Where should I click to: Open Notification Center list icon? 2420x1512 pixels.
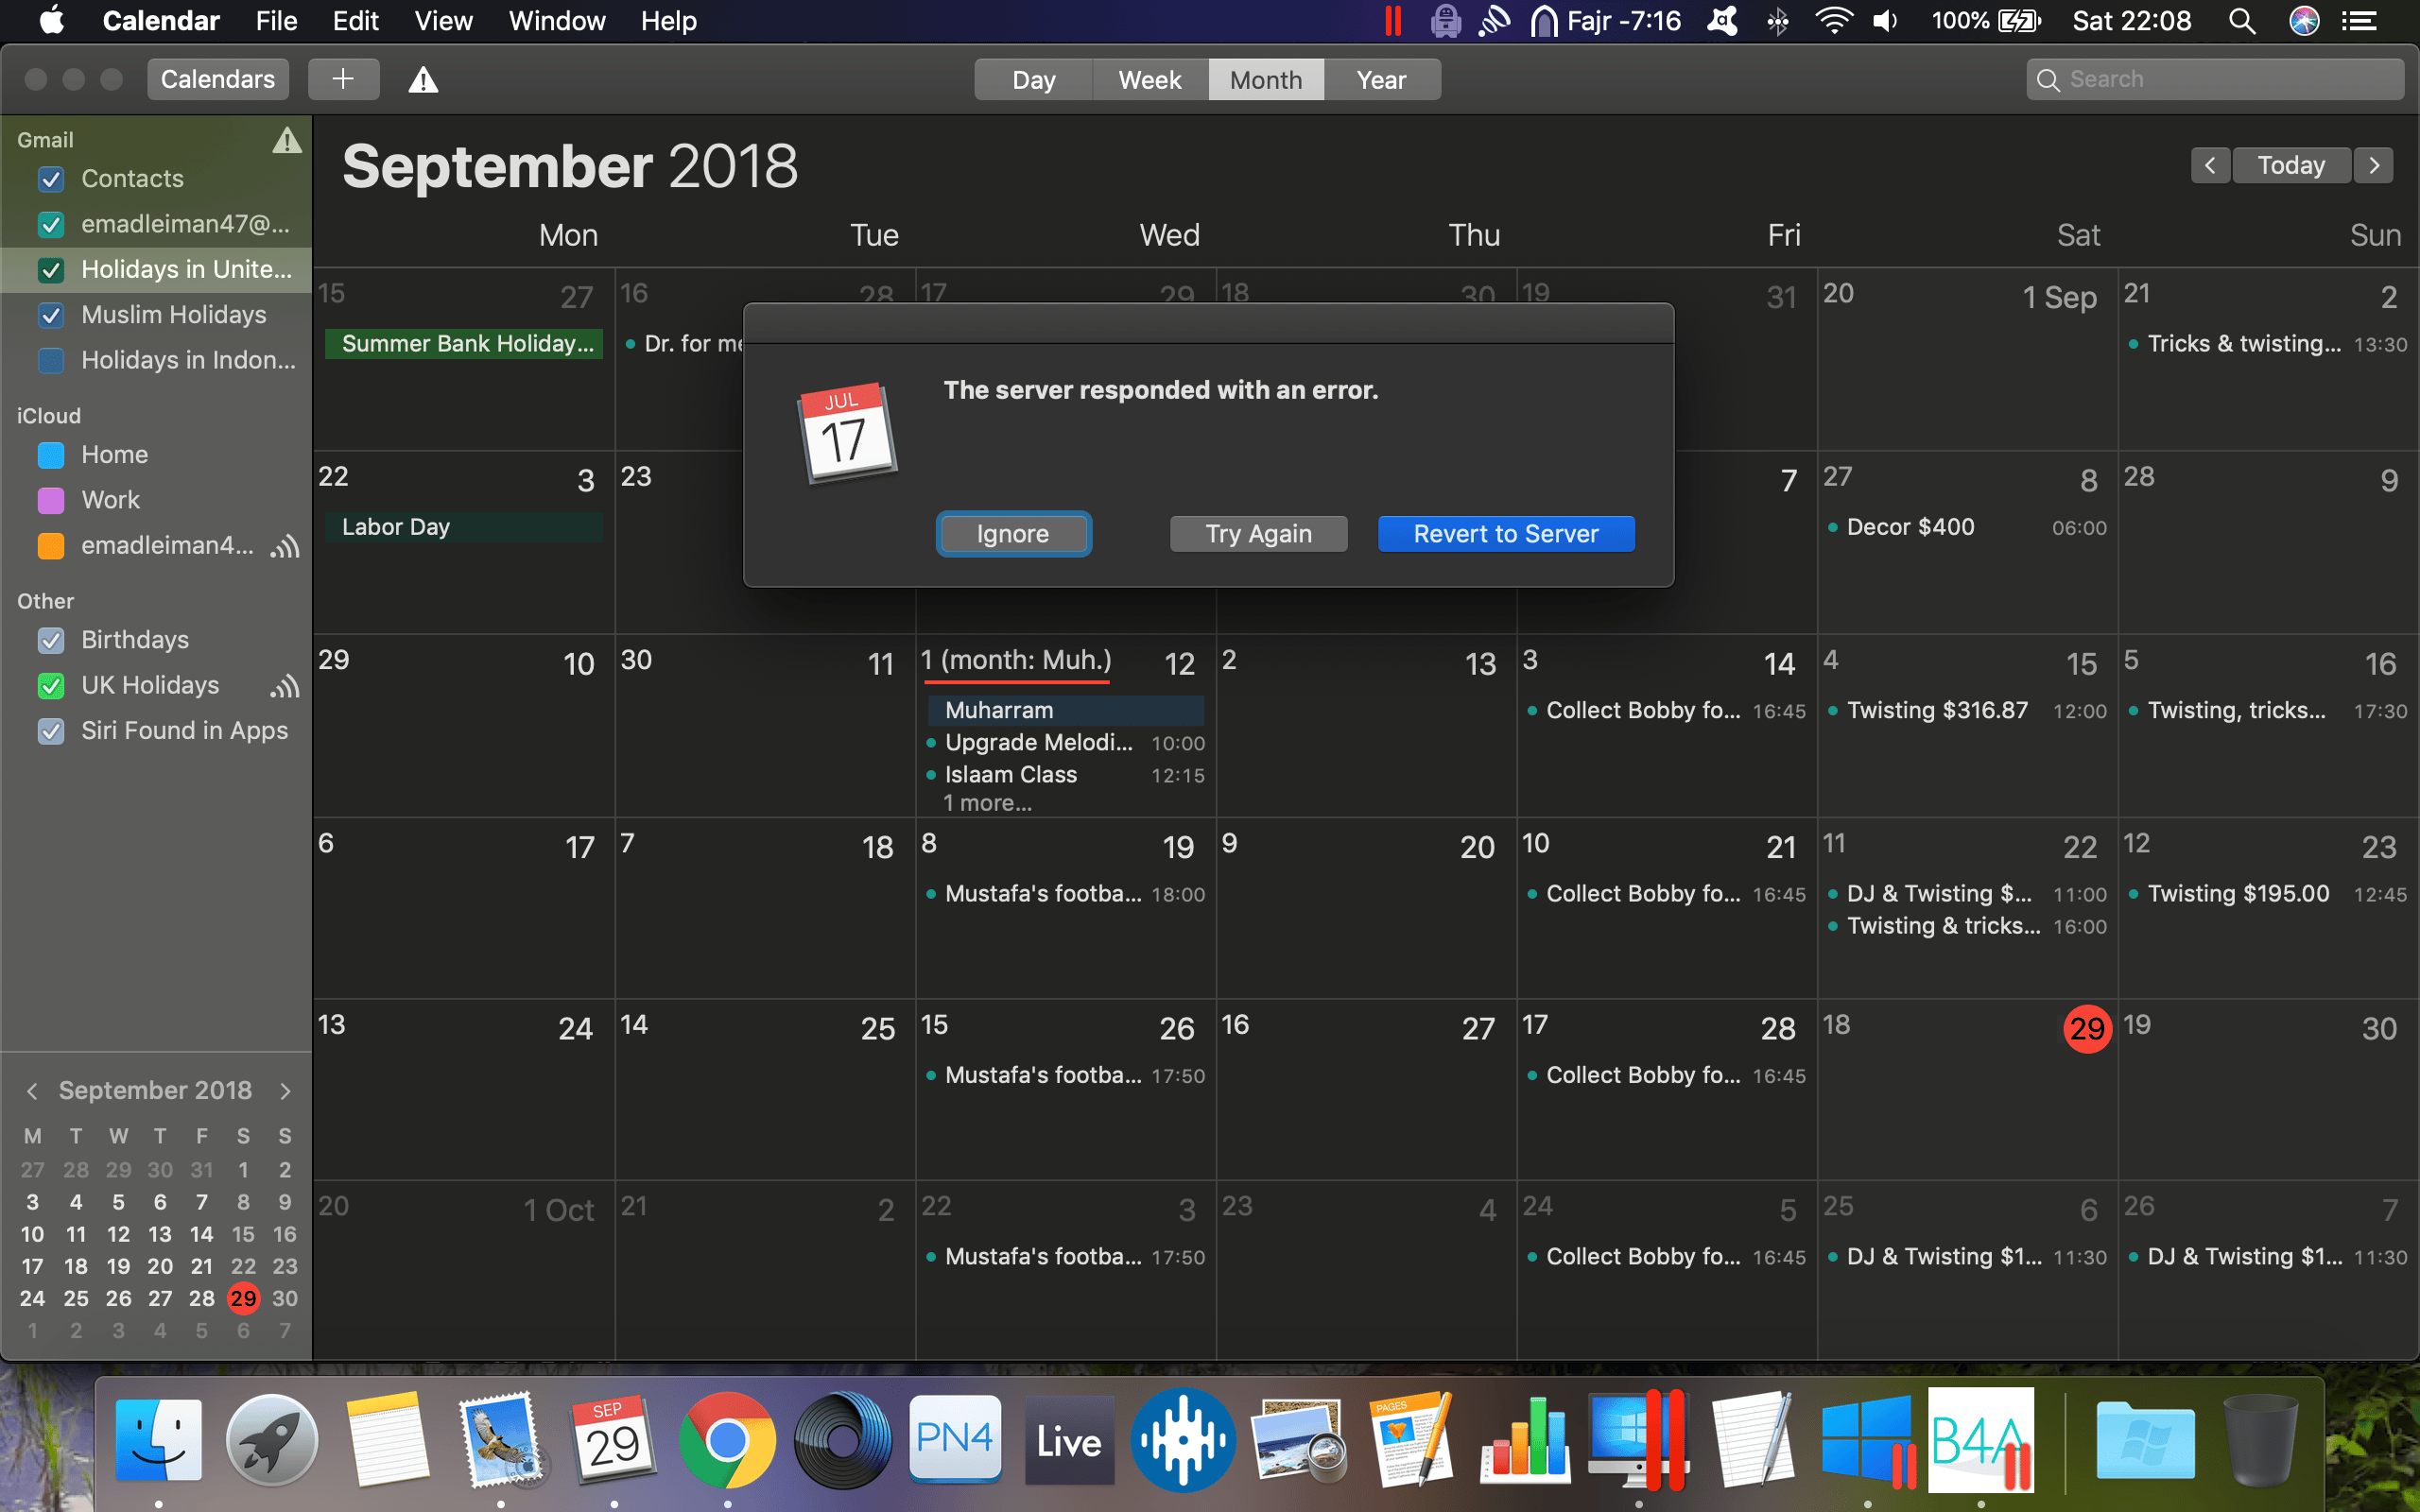click(x=2360, y=21)
